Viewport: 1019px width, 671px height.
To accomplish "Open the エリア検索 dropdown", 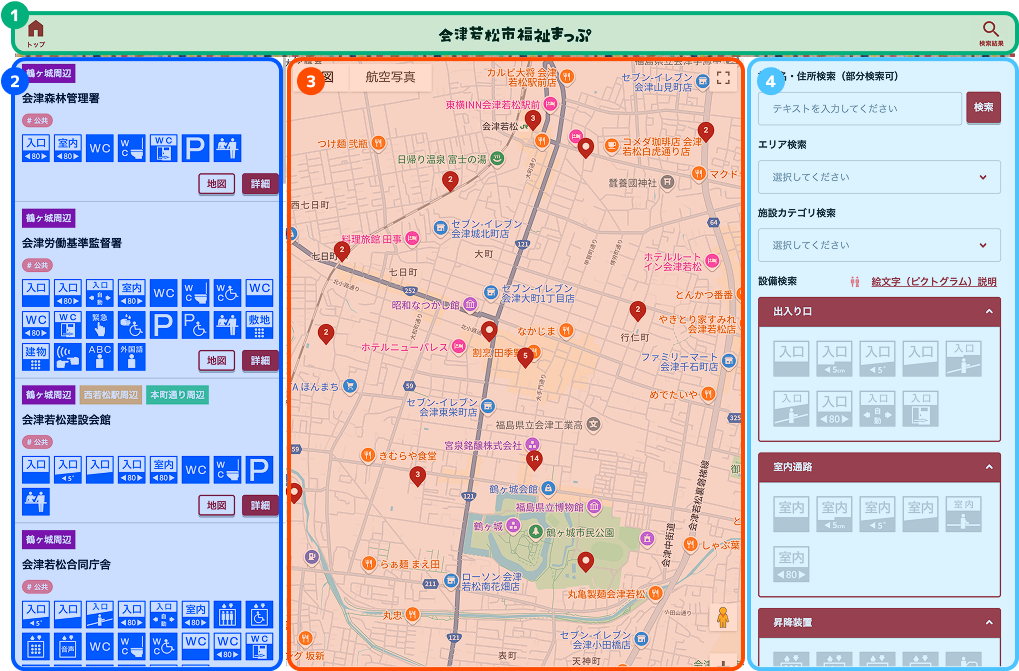I will (x=879, y=177).
